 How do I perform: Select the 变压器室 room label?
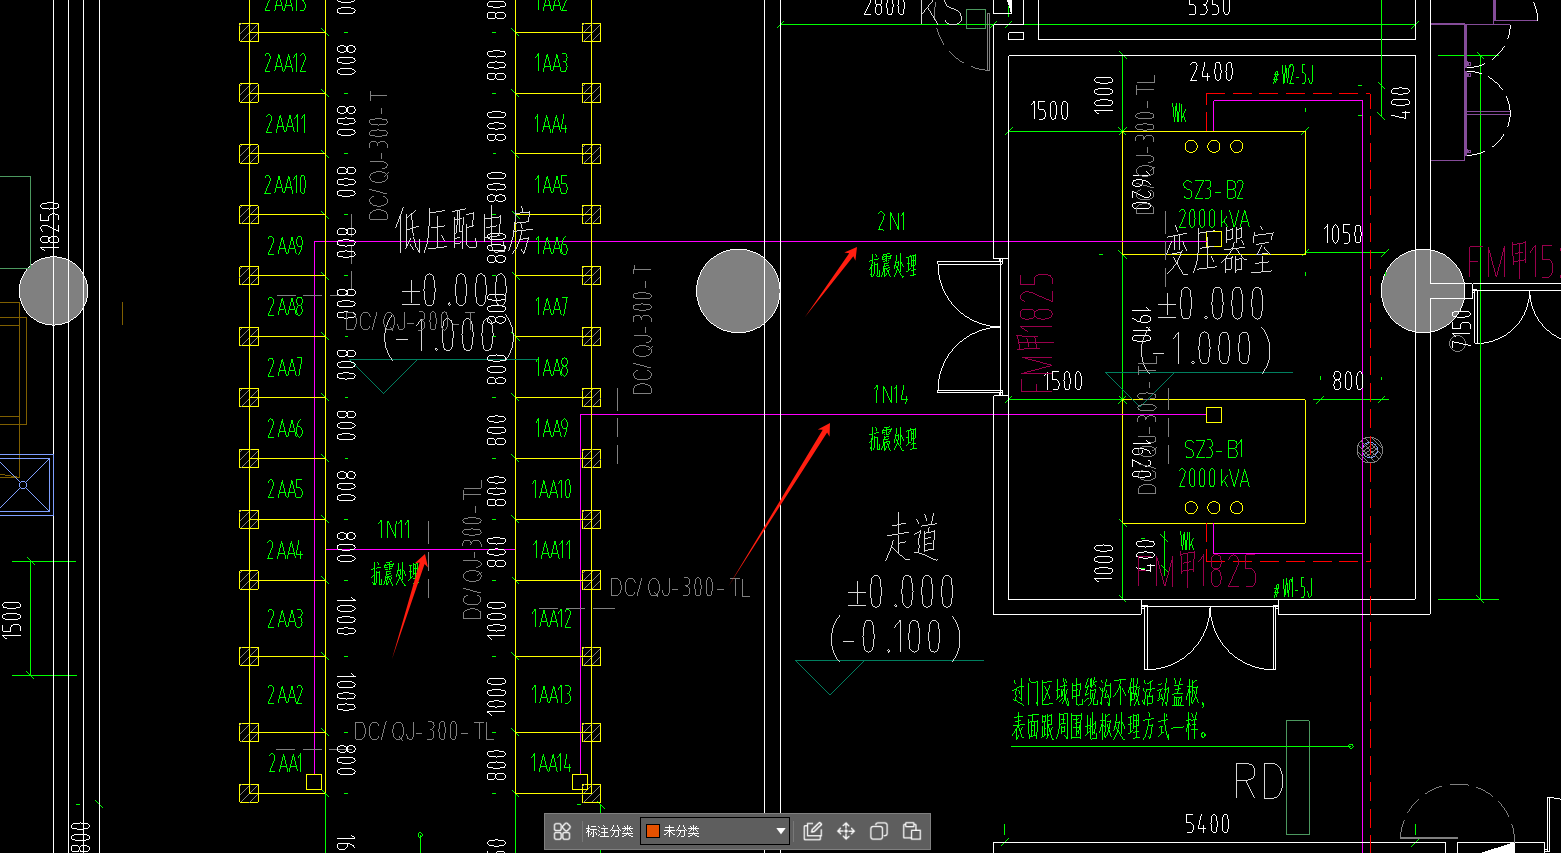[1219, 252]
